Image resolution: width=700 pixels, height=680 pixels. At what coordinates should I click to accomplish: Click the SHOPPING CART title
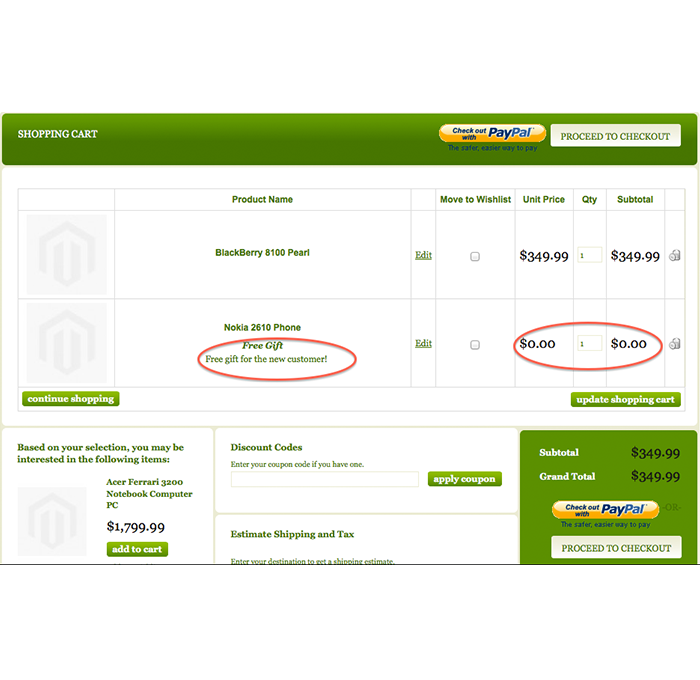(x=58, y=134)
